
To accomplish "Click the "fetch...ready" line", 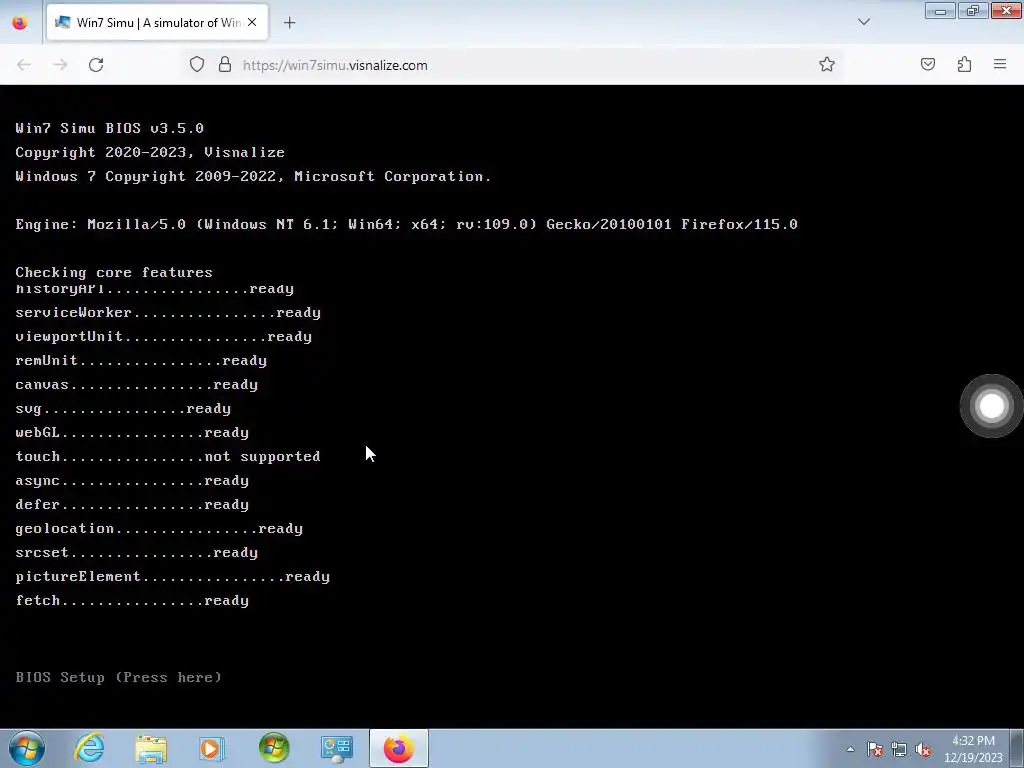I will click(x=132, y=600).
